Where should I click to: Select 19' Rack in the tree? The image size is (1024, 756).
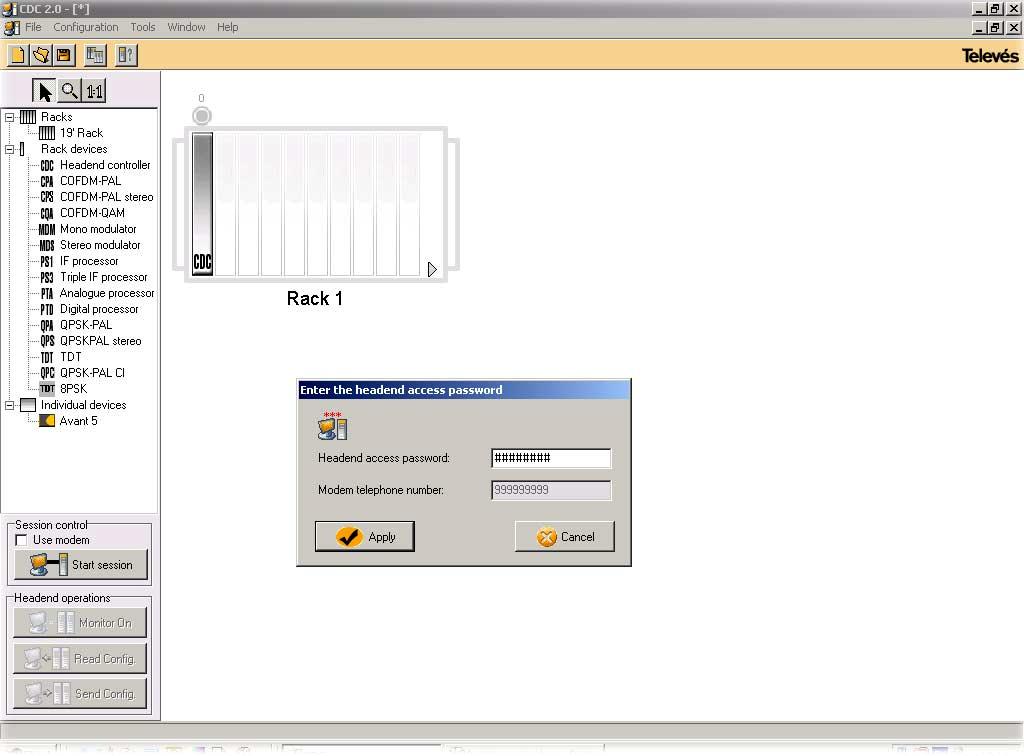pyautogui.click(x=82, y=133)
